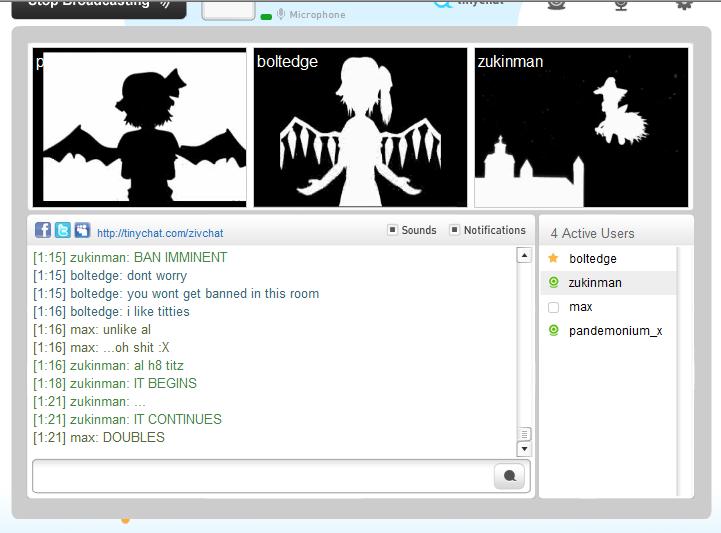Click the 'dont worry' chat message
The width and height of the screenshot is (721, 533).
click(x=110, y=275)
